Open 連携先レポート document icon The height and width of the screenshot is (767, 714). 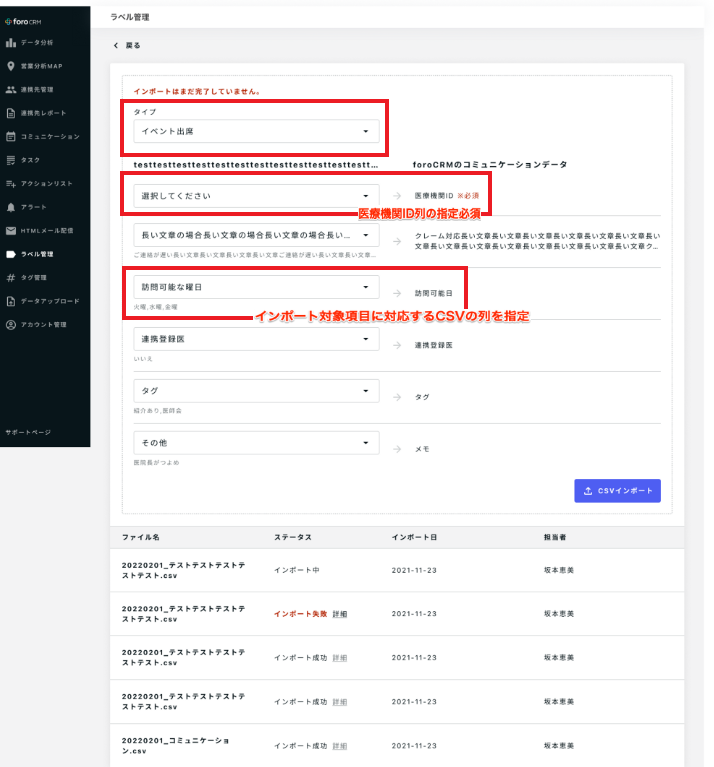pyautogui.click(x=11, y=113)
